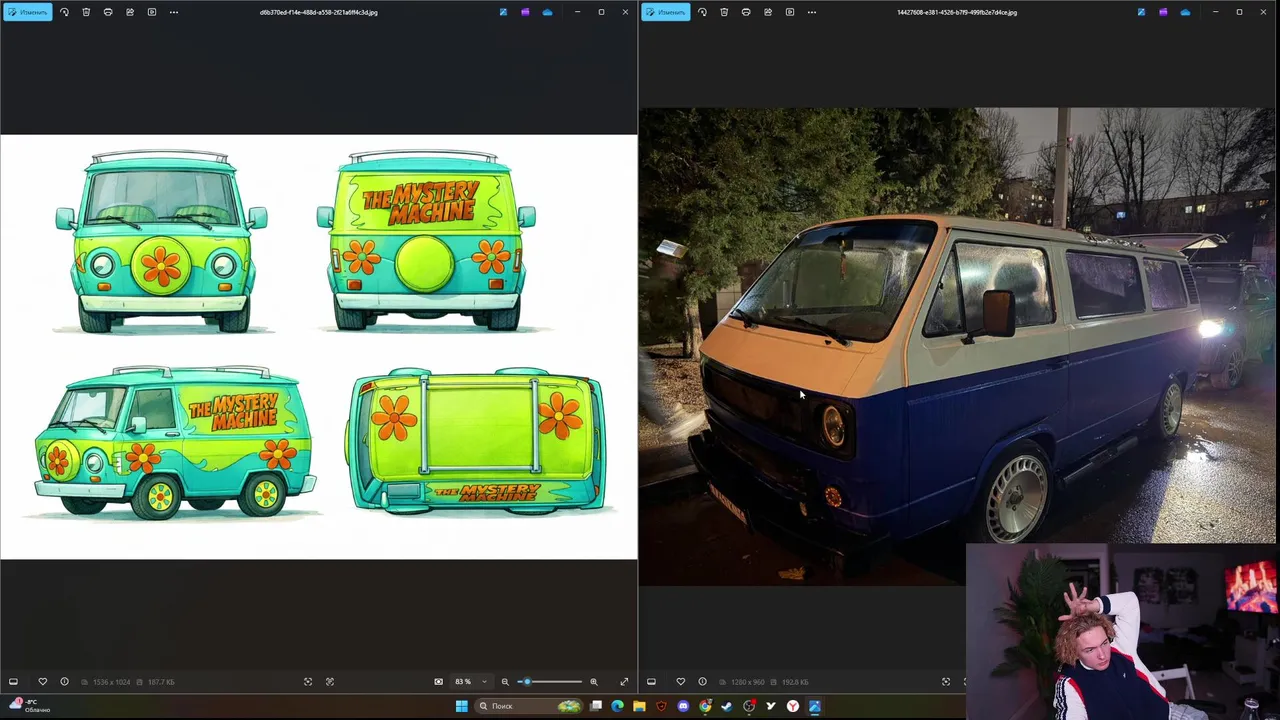Toggle filmstrip in right window status bar

pos(651,682)
